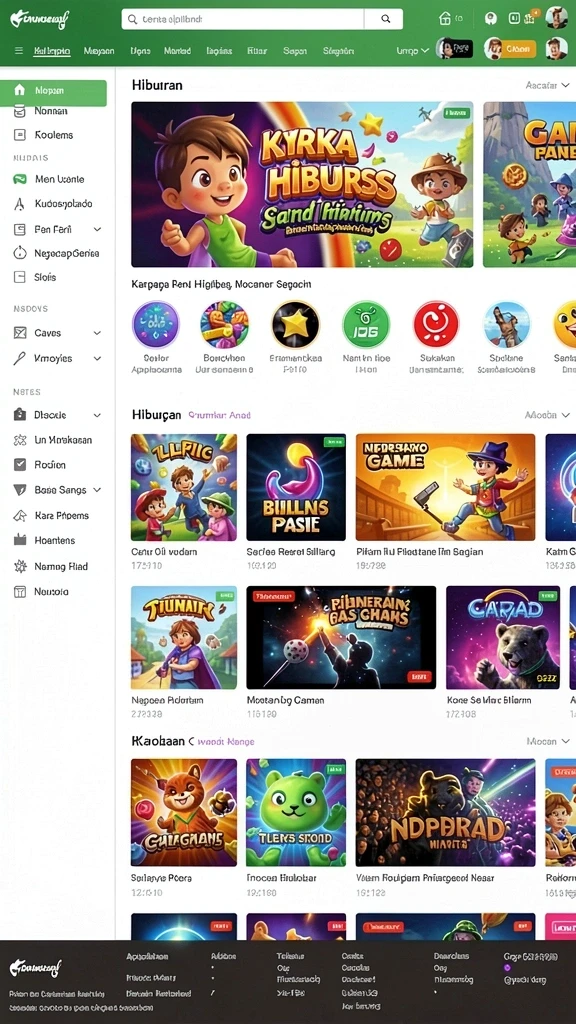Select the colorful candy blocks circle icon
The width and height of the screenshot is (576, 1024).
(225, 324)
